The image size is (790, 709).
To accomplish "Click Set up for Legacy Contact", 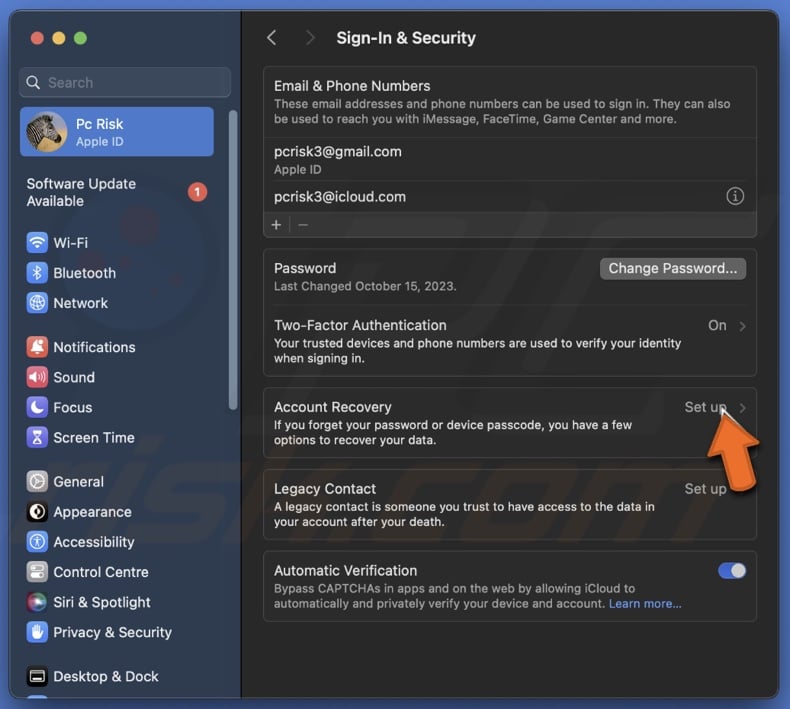I will pos(705,489).
